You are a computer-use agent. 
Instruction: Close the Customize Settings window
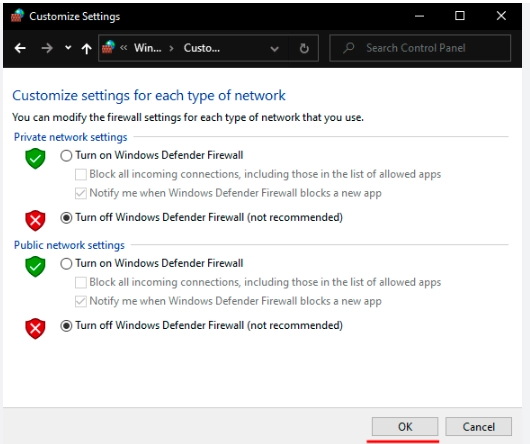(x=501, y=16)
